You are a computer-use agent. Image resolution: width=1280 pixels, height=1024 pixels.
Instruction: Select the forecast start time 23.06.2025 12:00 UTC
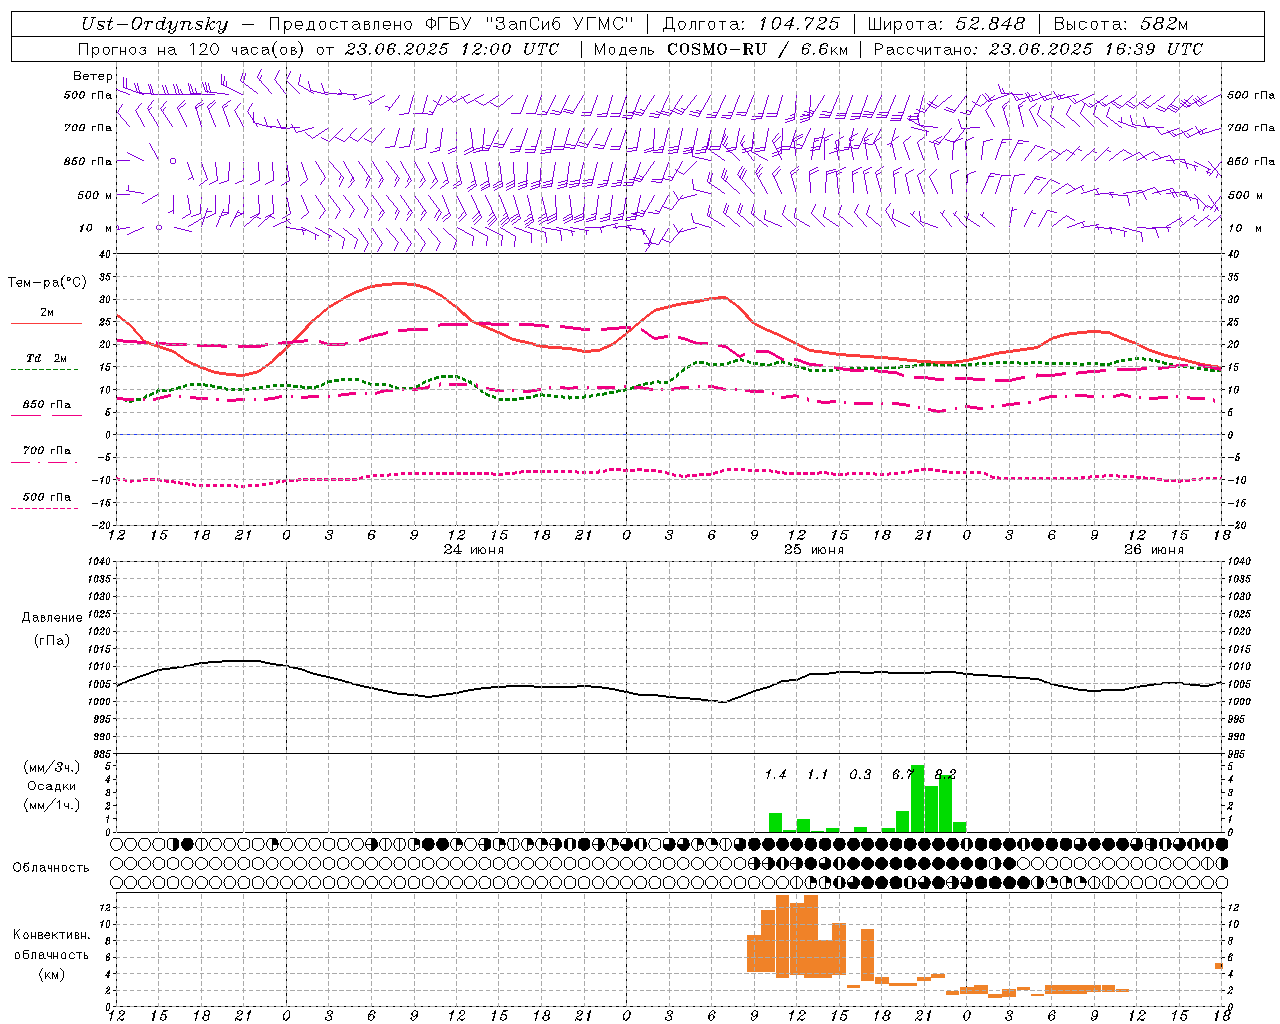click(x=451, y=49)
